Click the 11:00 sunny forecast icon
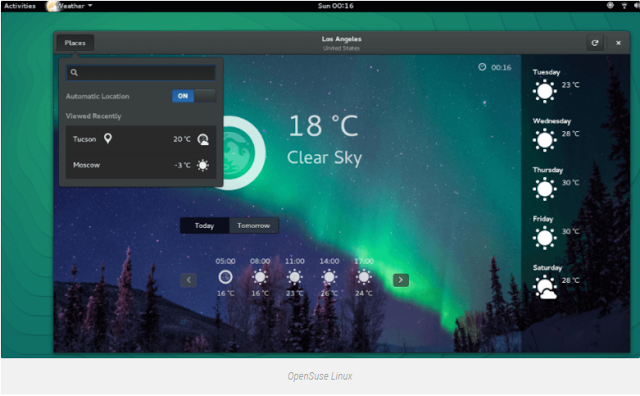Image resolution: width=640 pixels, height=396 pixels. tap(294, 277)
